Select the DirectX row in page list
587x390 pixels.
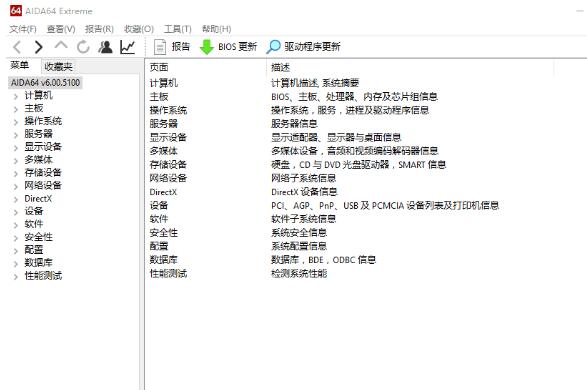coord(163,192)
